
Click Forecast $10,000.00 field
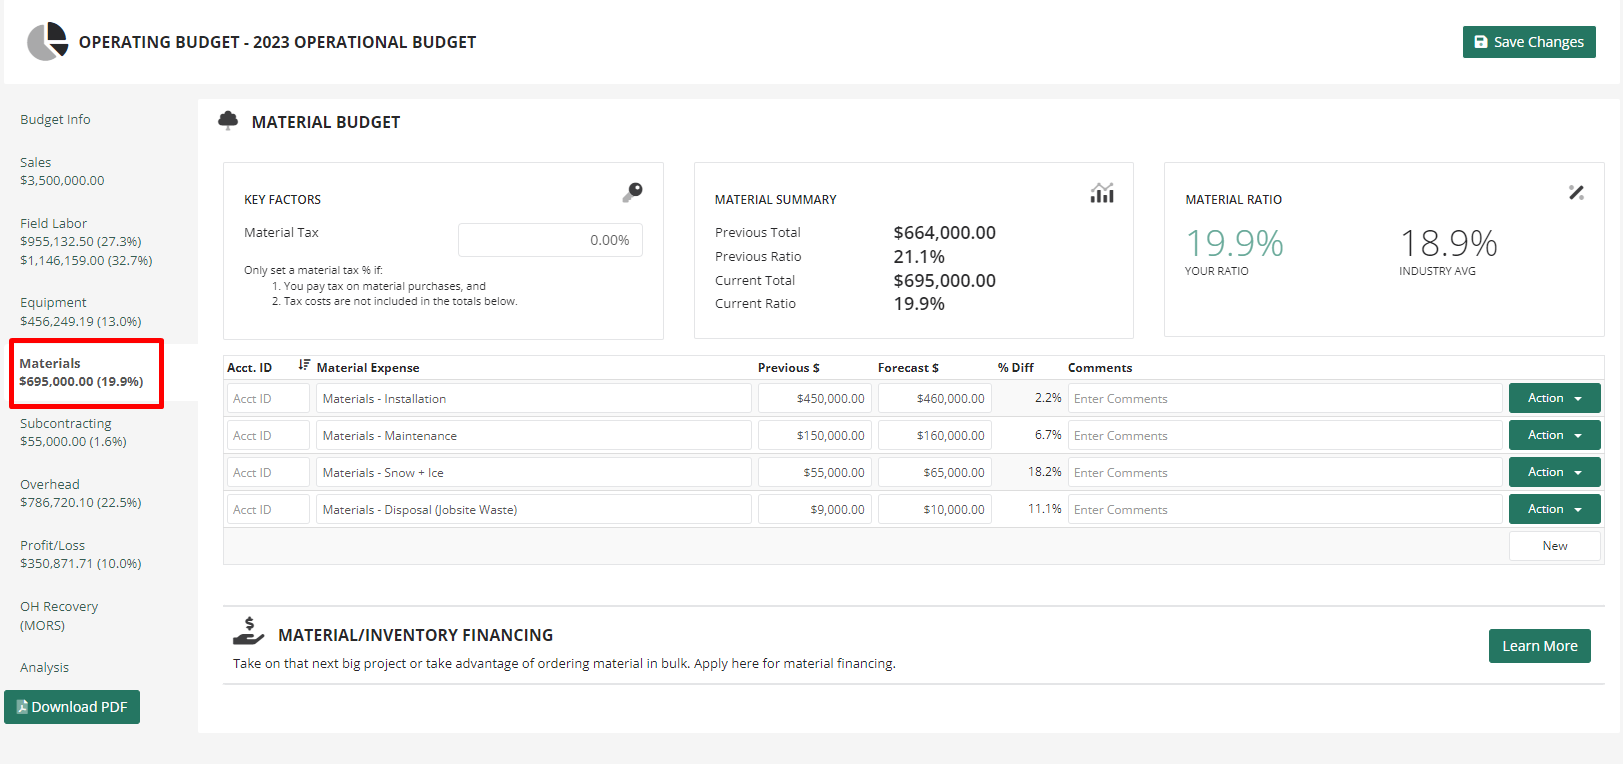coord(935,509)
